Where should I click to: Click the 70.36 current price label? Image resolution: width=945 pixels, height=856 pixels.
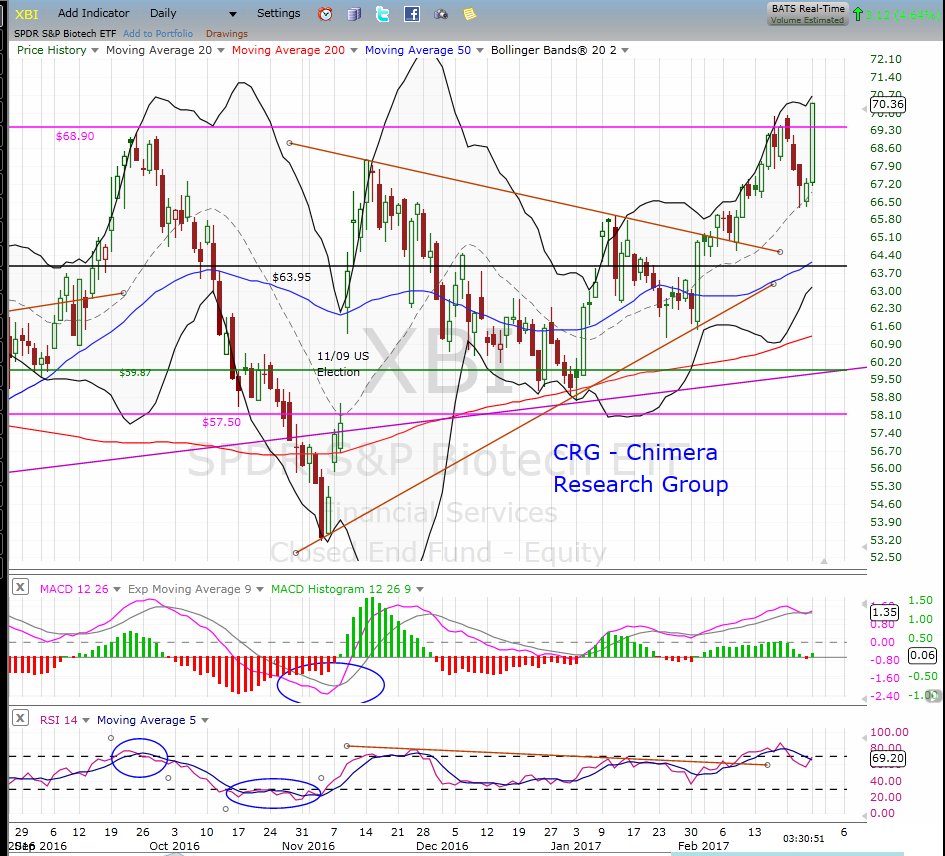888,104
